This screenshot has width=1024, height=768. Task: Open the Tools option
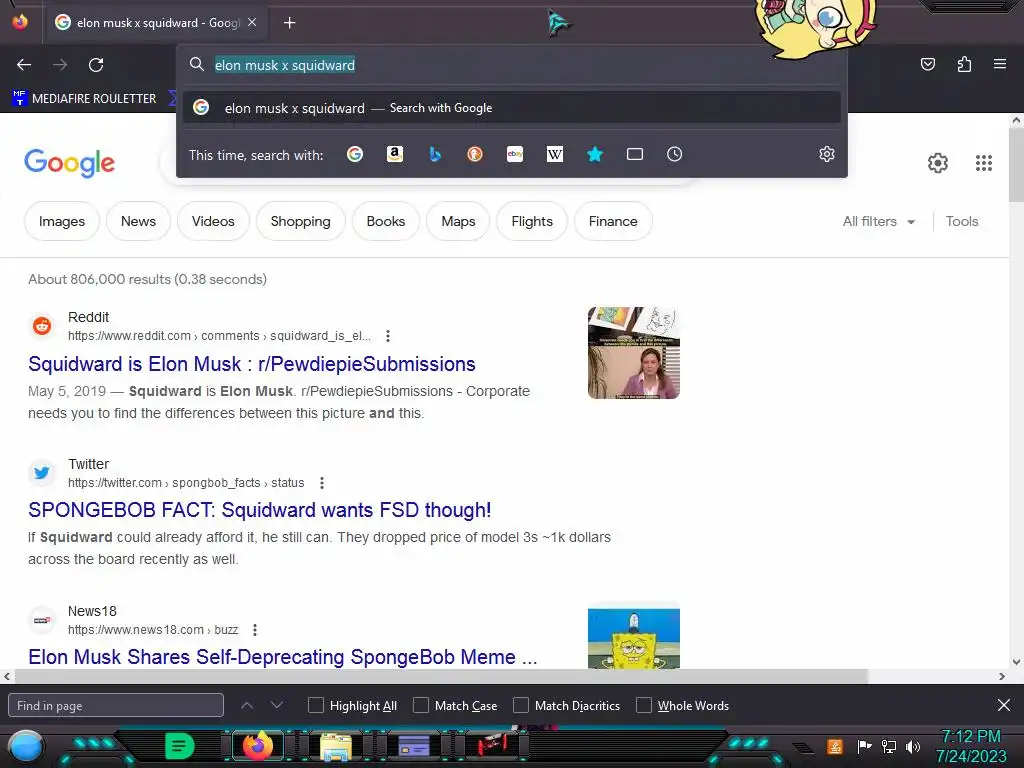click(x=962, y=221)
